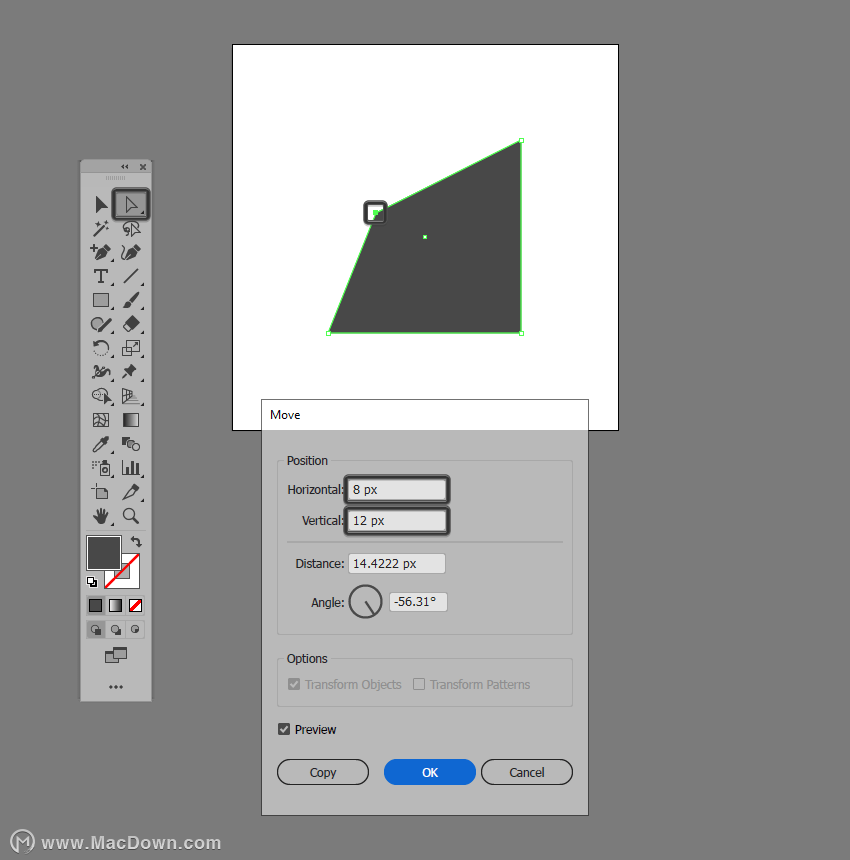Viewport: 850px width, 860px height.
Task: Select the Warp tool
Action: pyautogui.click(x=101, y=372)
